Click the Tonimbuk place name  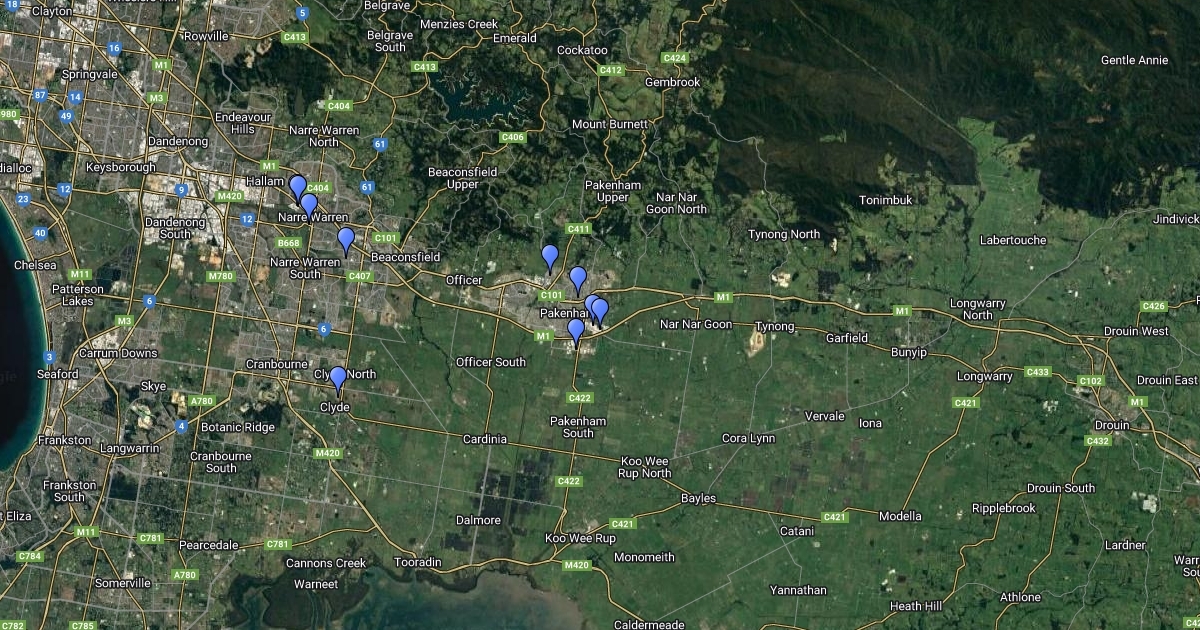pos(886,200)
